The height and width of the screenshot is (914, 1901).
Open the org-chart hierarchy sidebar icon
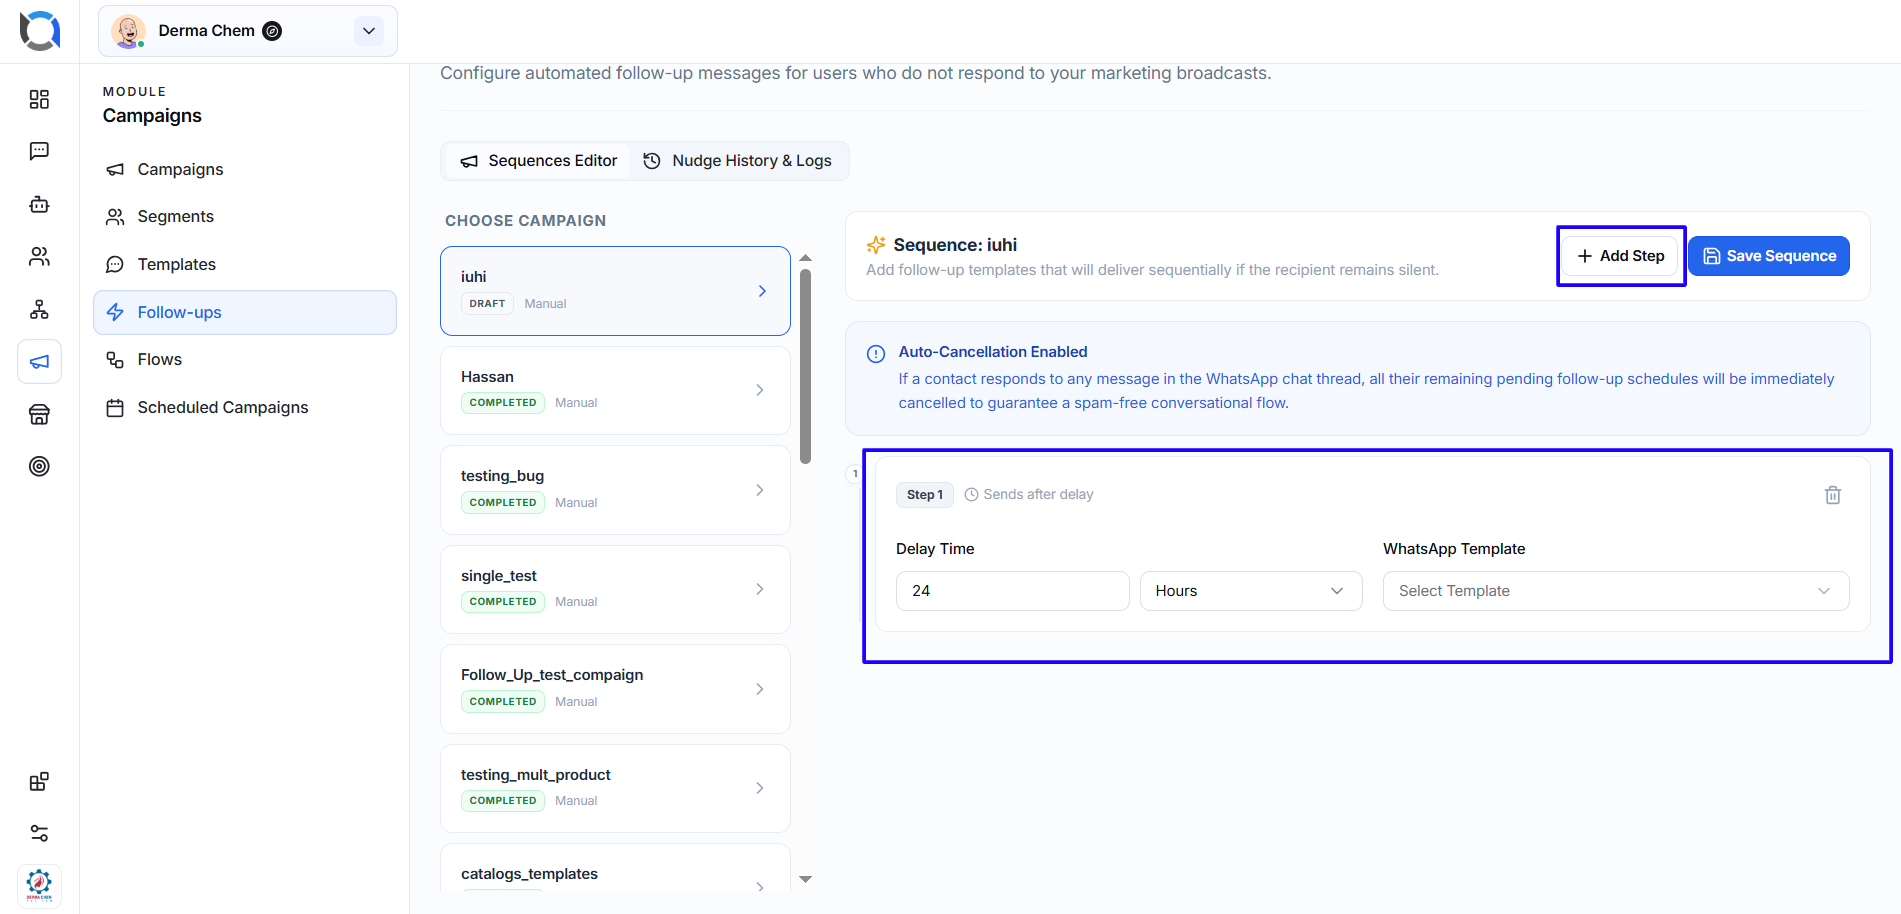[x=39, y=309]
